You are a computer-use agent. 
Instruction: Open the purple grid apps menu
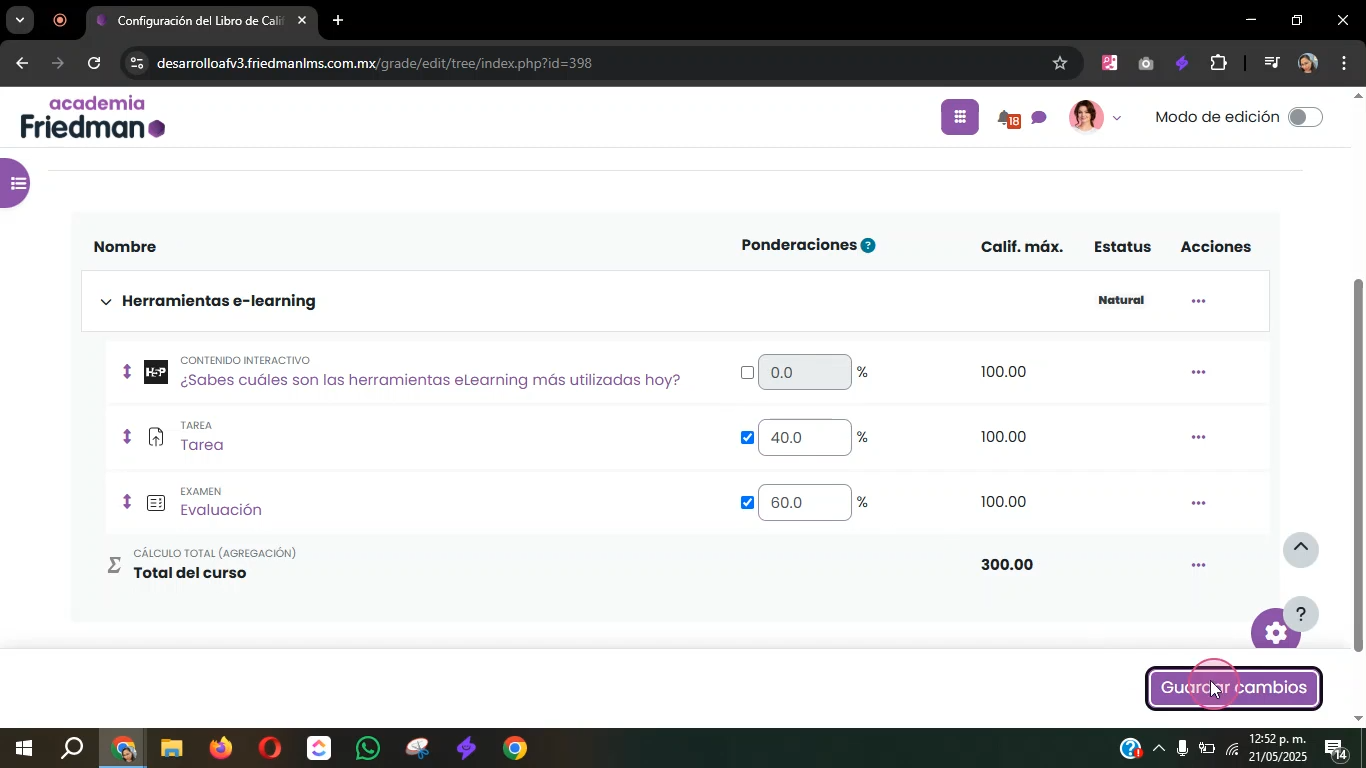coord(959,117)
